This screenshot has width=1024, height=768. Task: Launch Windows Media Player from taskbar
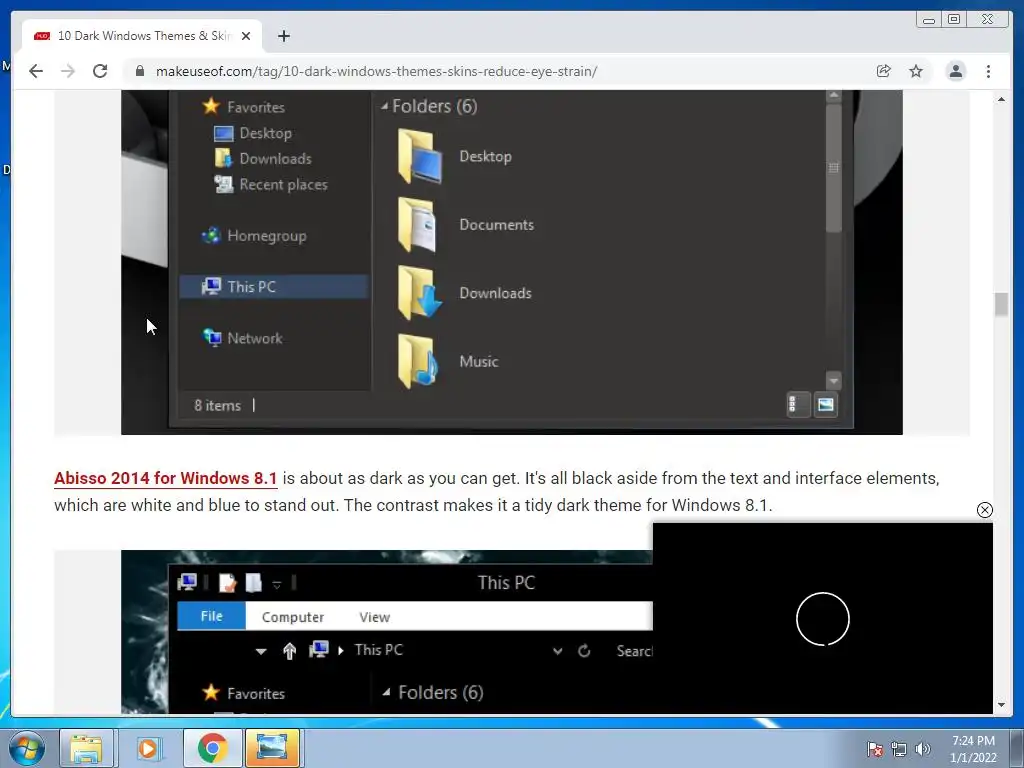[x=148, y=748]
